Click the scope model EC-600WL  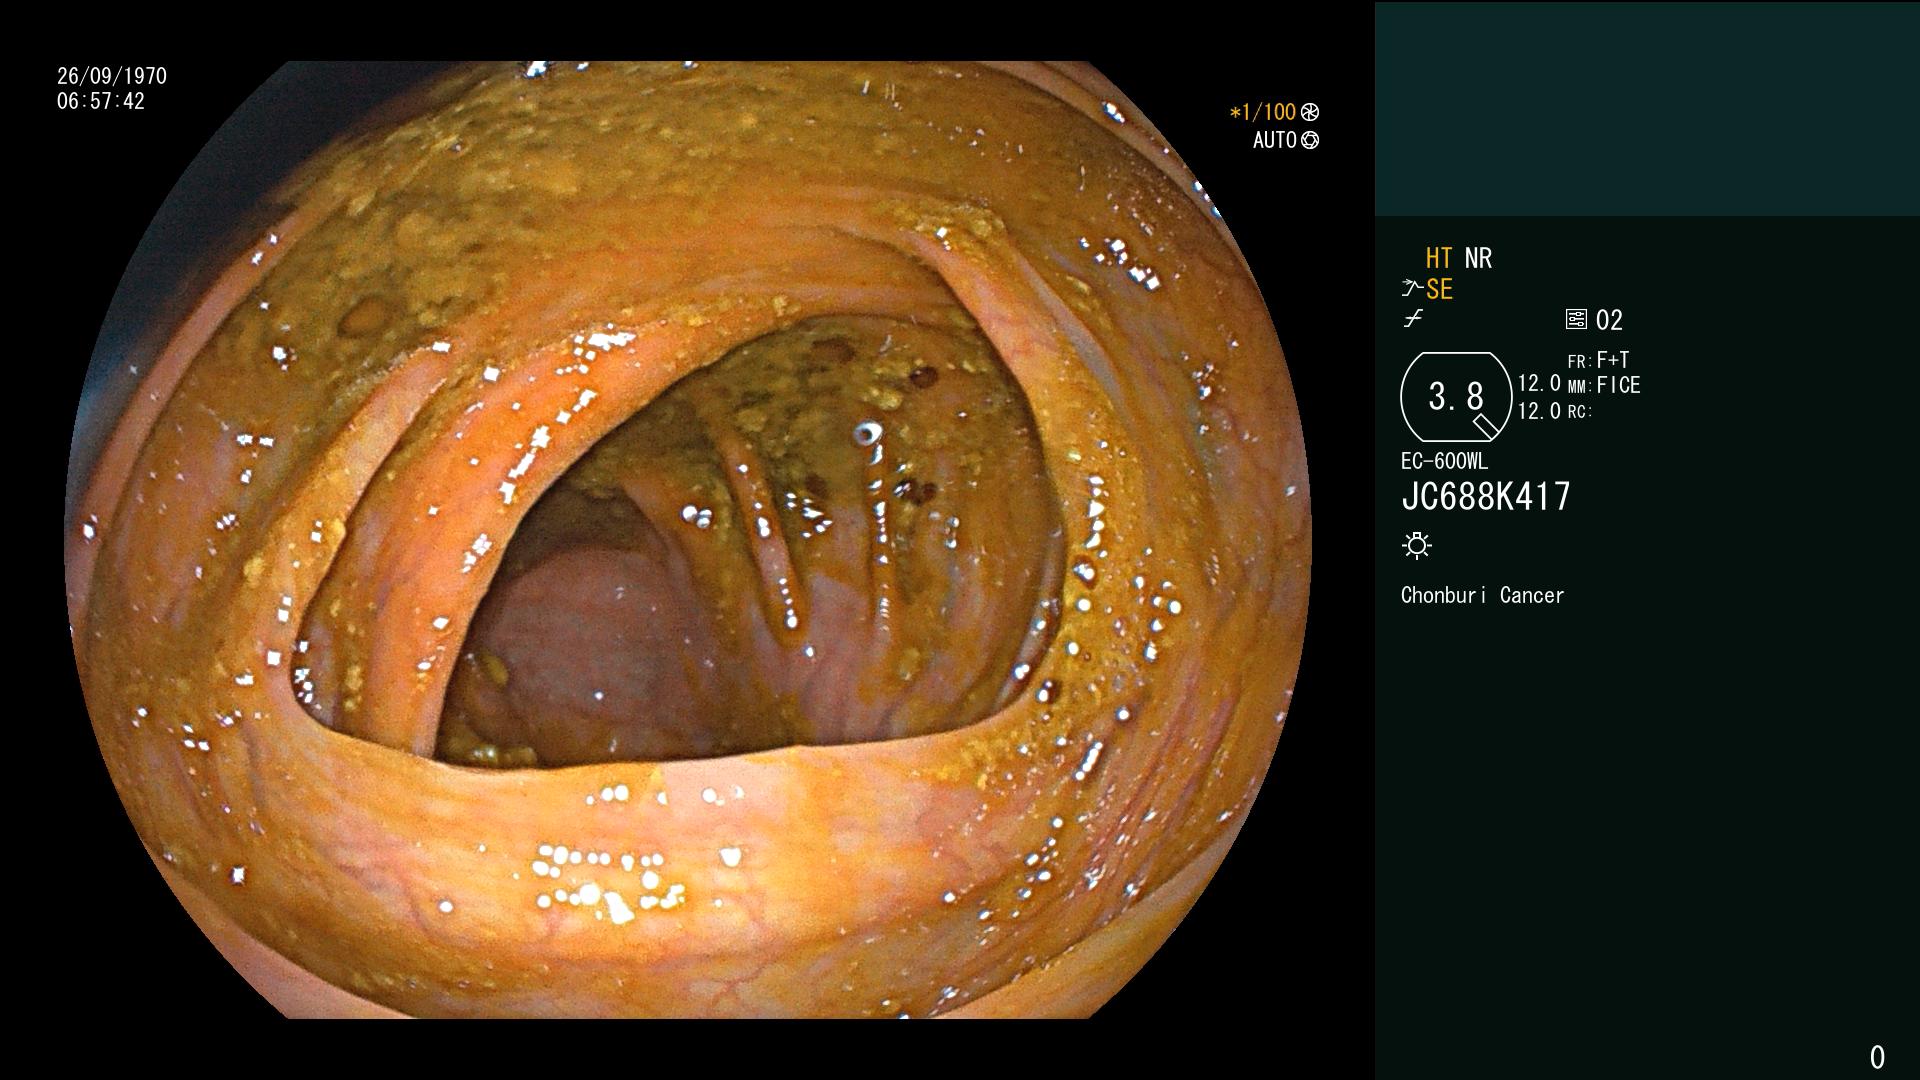[x=1444, y=461]
